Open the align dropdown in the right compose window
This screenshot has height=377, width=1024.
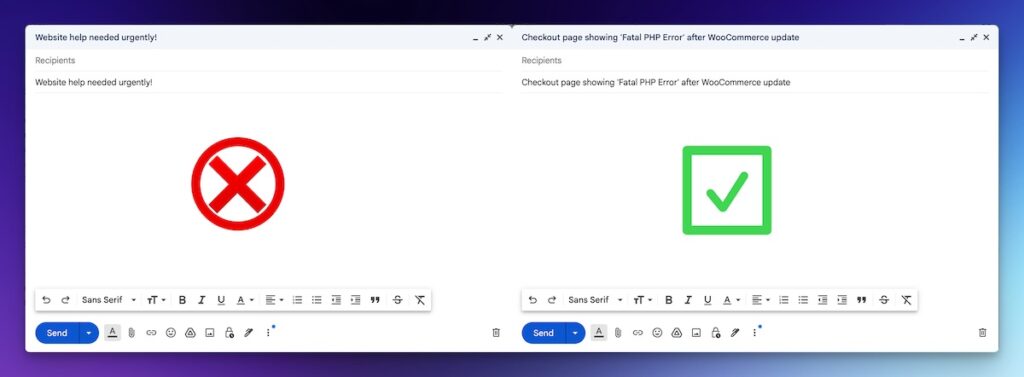pos(761,300)
